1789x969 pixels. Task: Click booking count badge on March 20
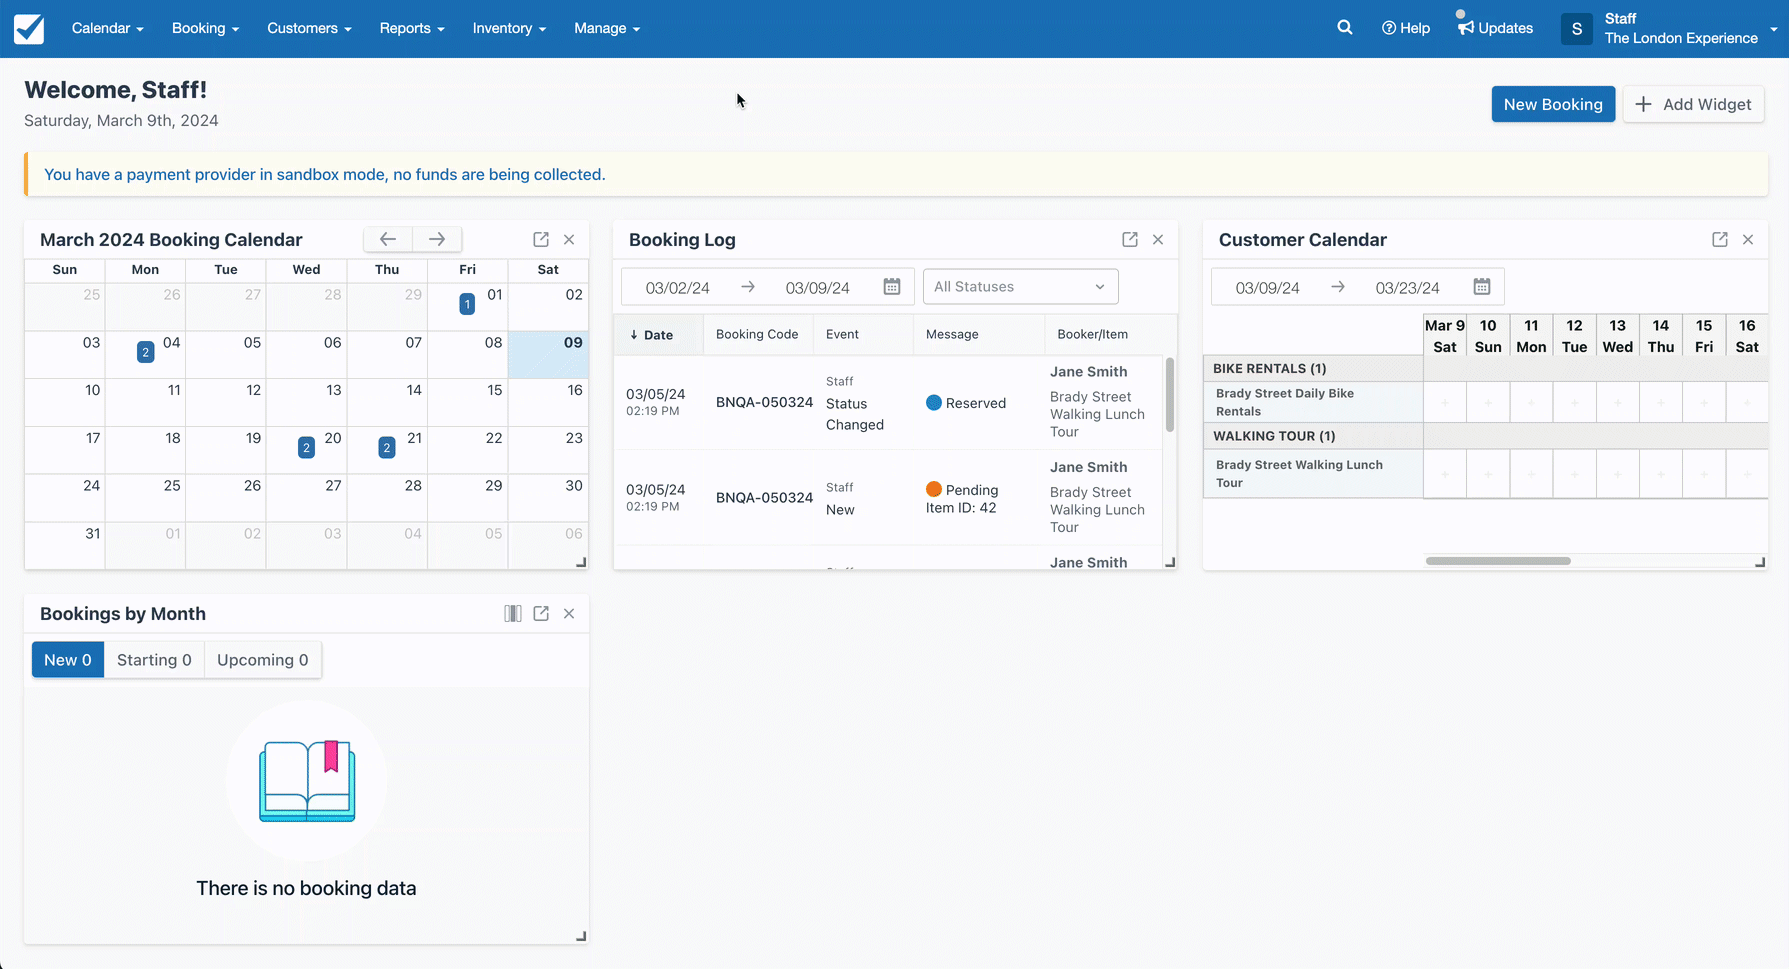coord(307,447)
